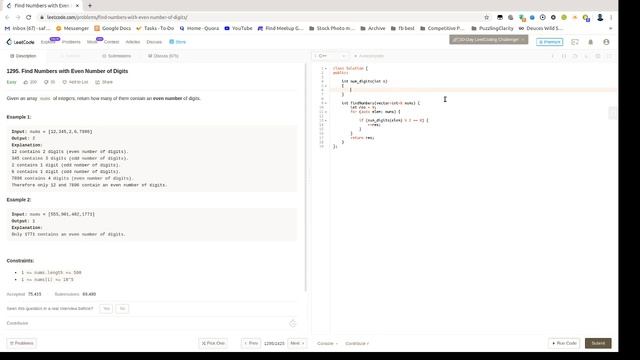Image resolution: width=640 pixels, height=360 pixels.
Task: Open the Tasks - To-Do bookmark
Action: coord(155,28)
